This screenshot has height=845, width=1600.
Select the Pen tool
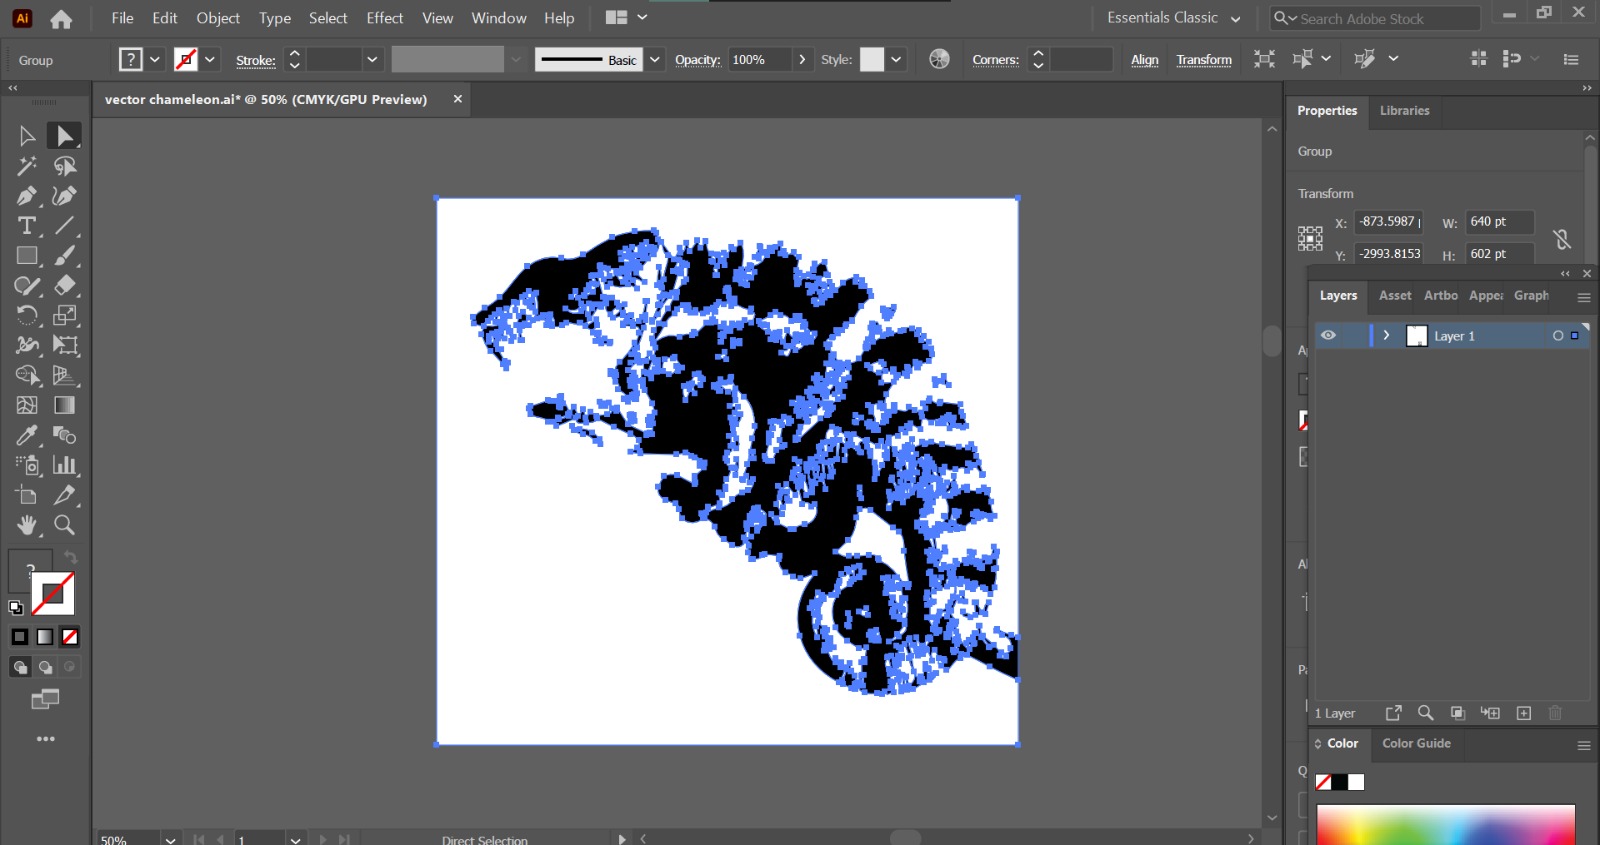coord(27,196)
